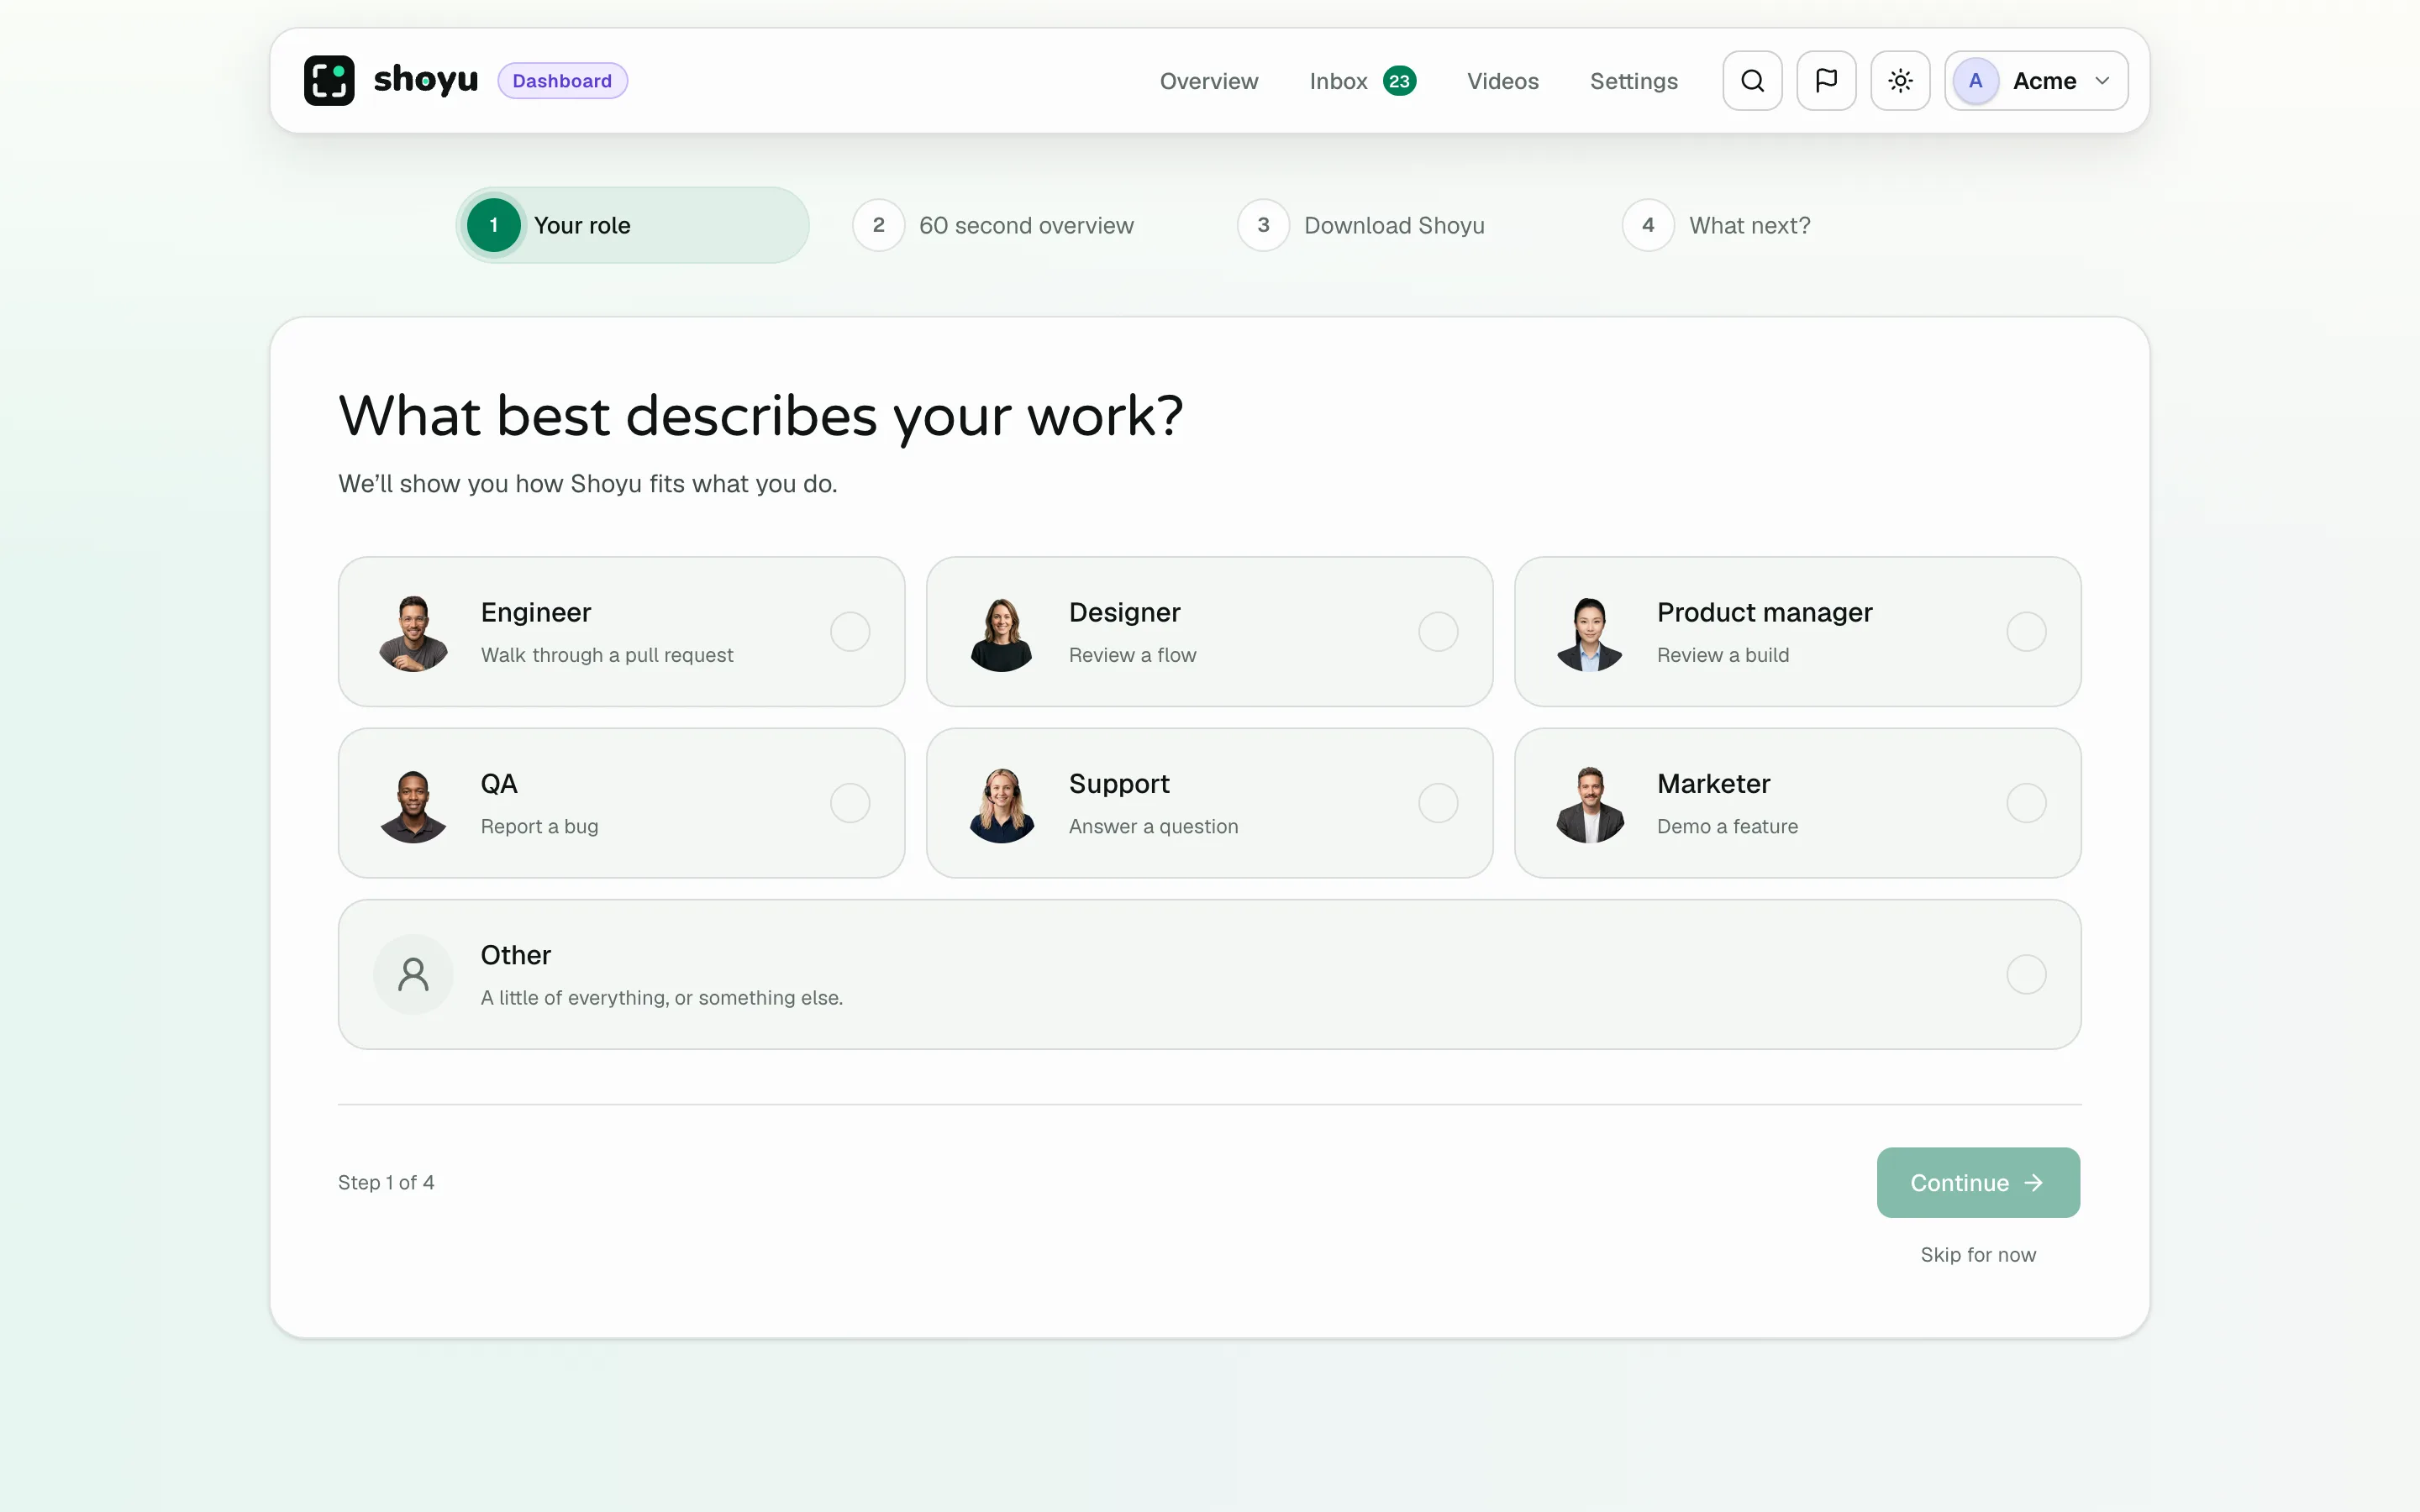Select the Engineer radio button

(x=850, y=632)
